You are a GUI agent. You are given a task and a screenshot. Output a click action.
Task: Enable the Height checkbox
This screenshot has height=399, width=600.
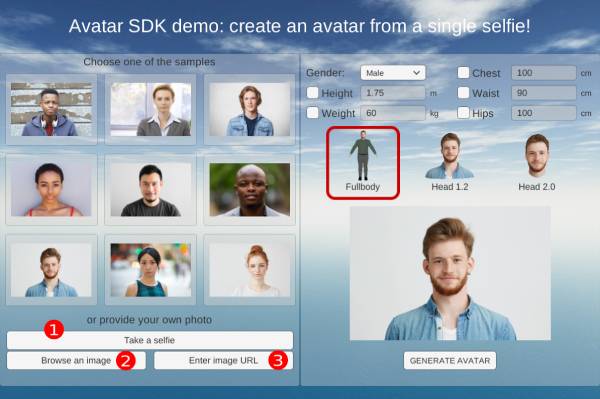pos(313,93)
